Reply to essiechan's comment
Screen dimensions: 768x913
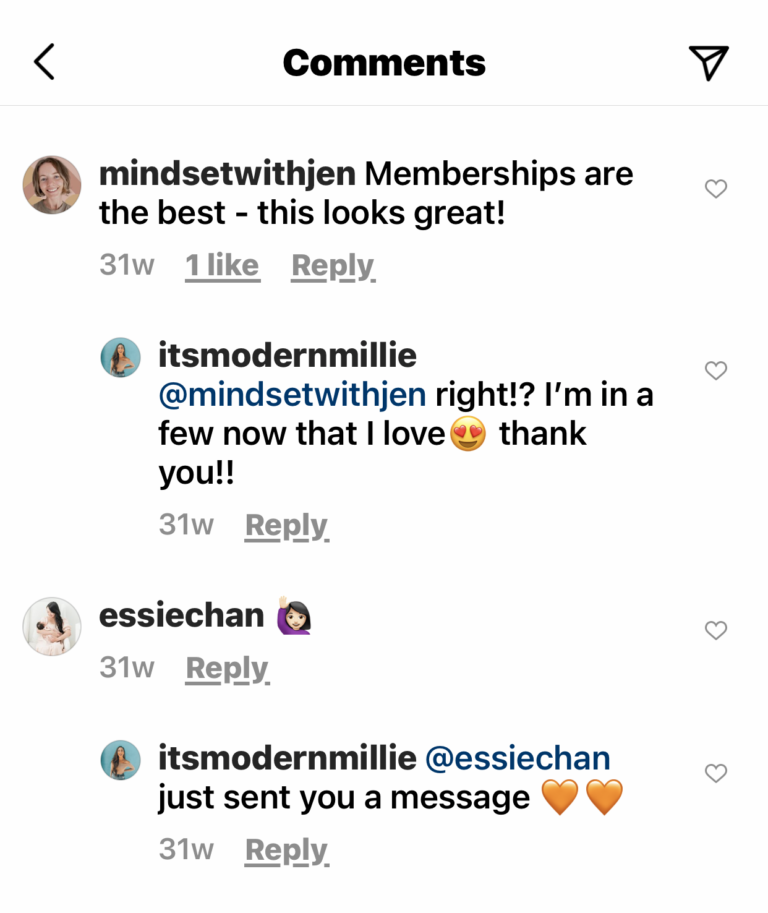pyautogui.click(x=228, y=668)
